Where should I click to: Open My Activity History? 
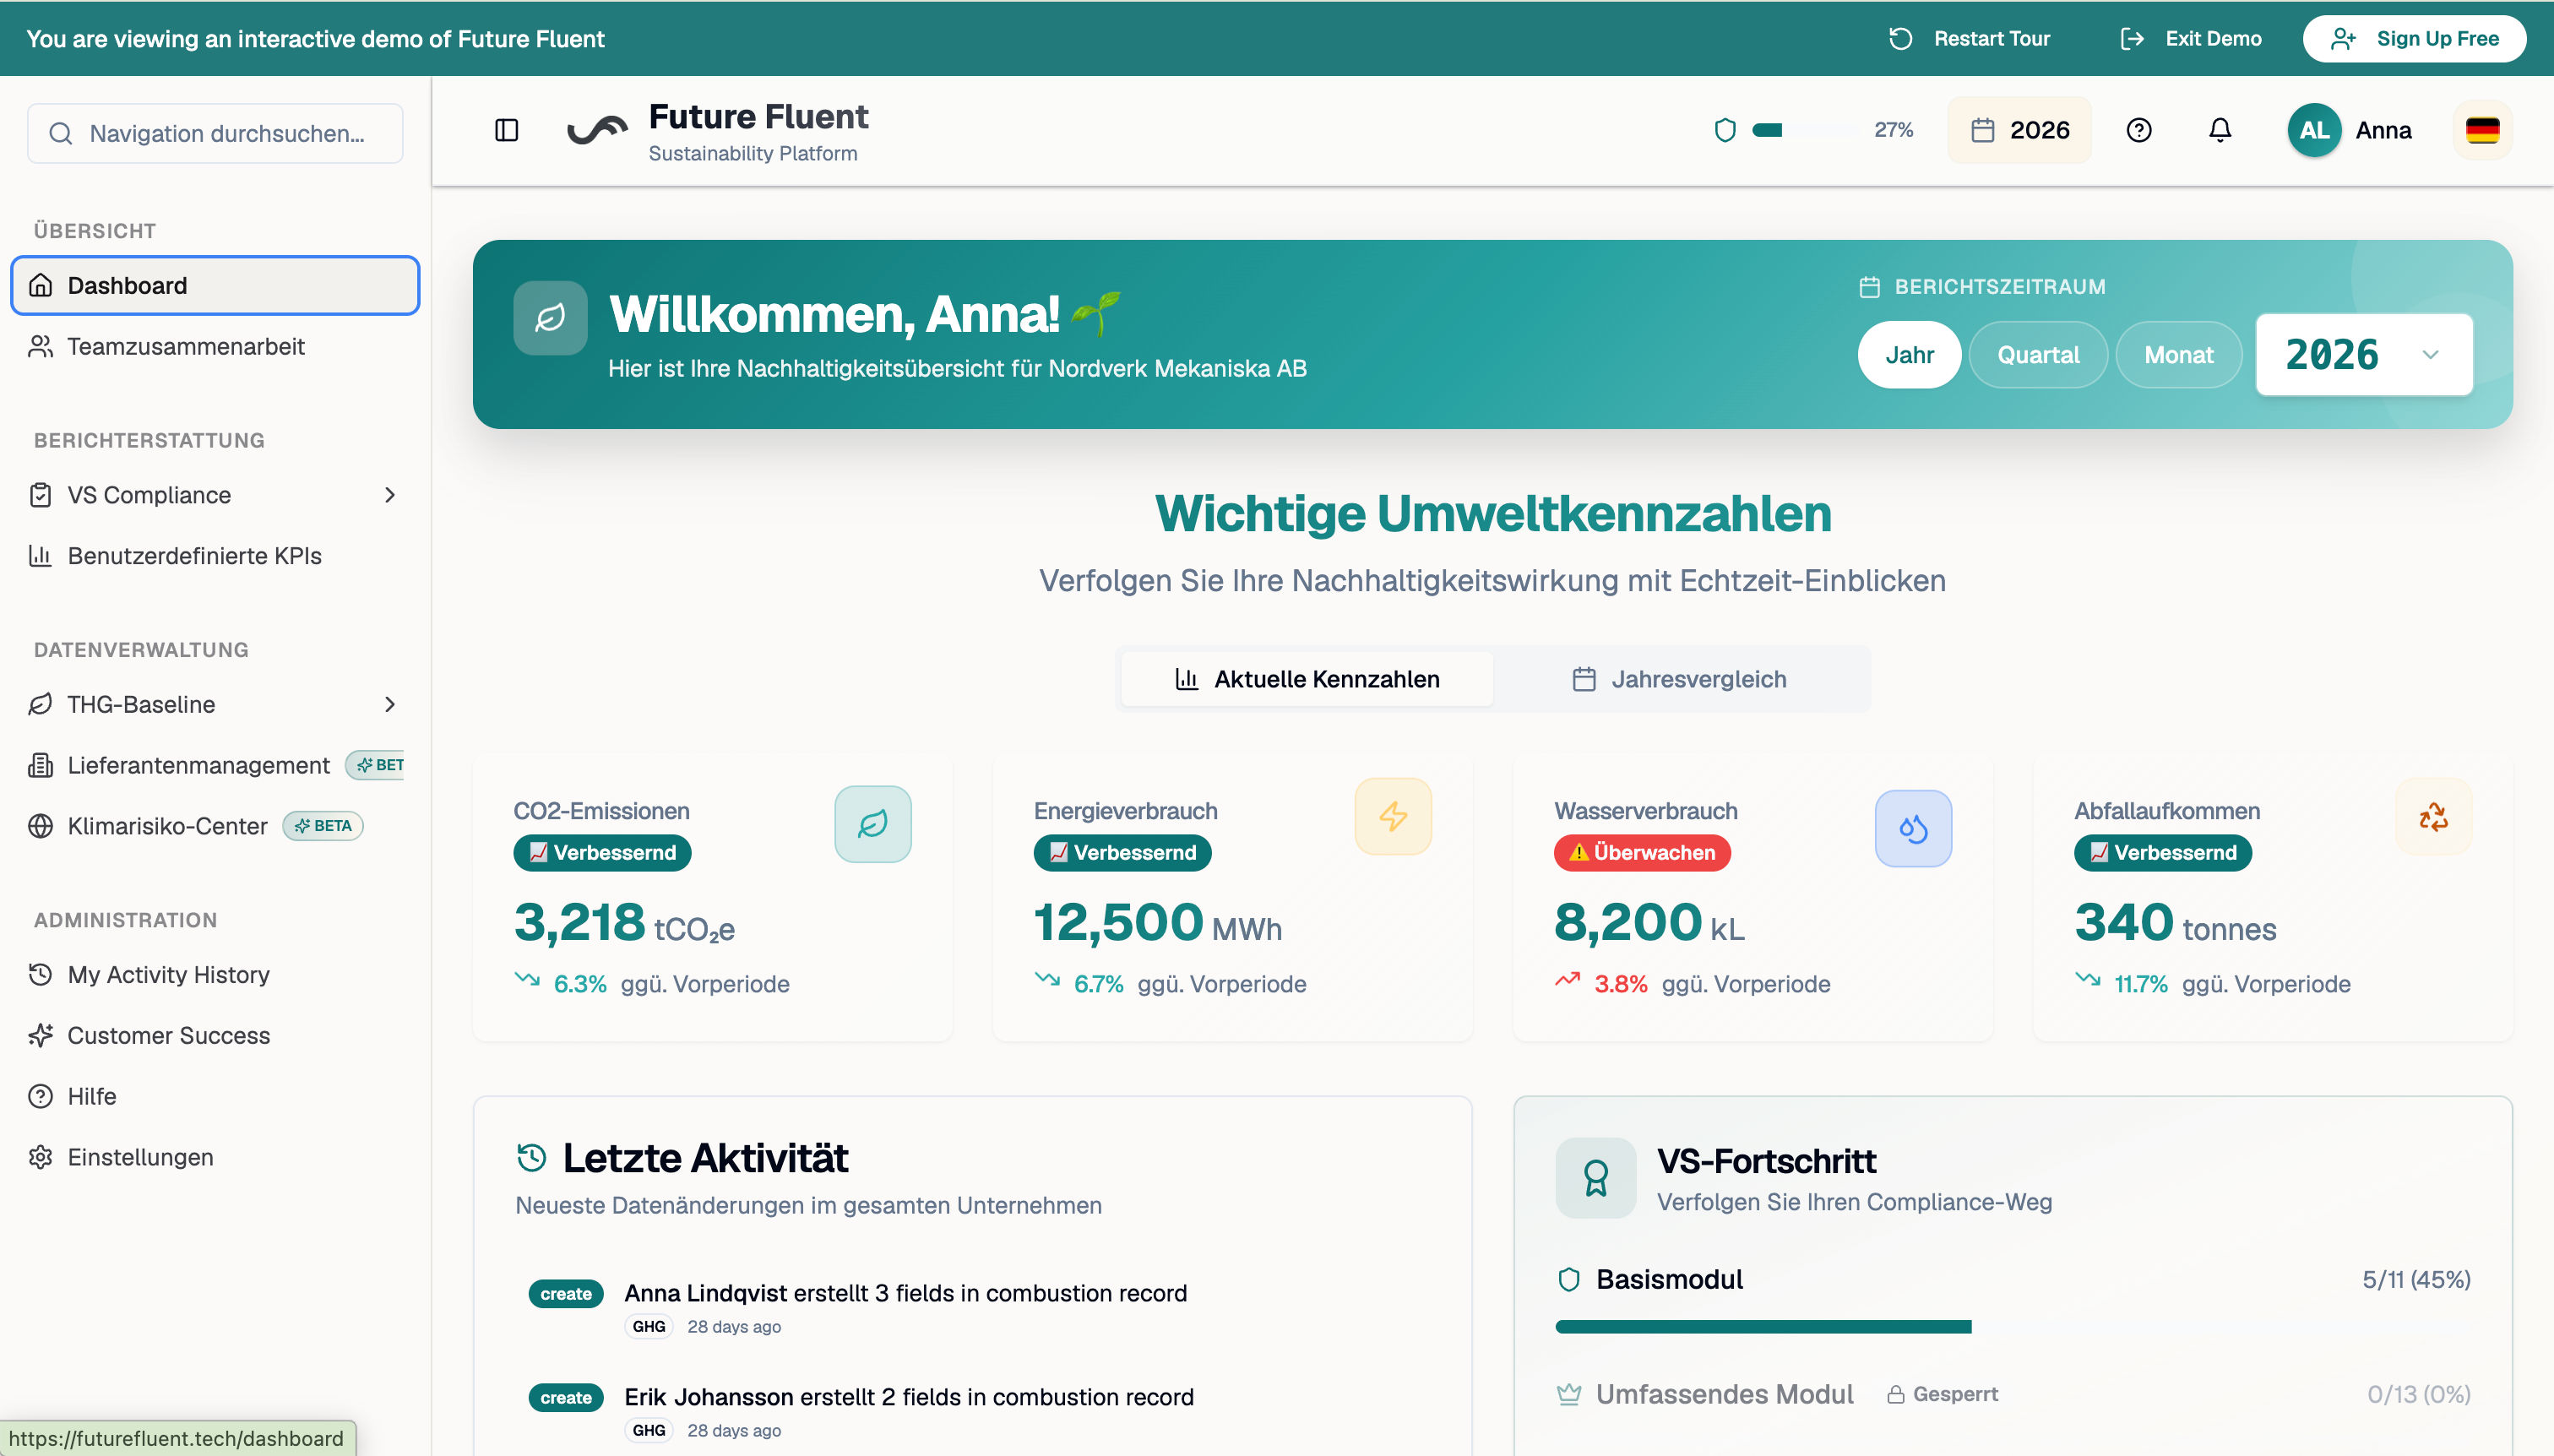point(215,974)
